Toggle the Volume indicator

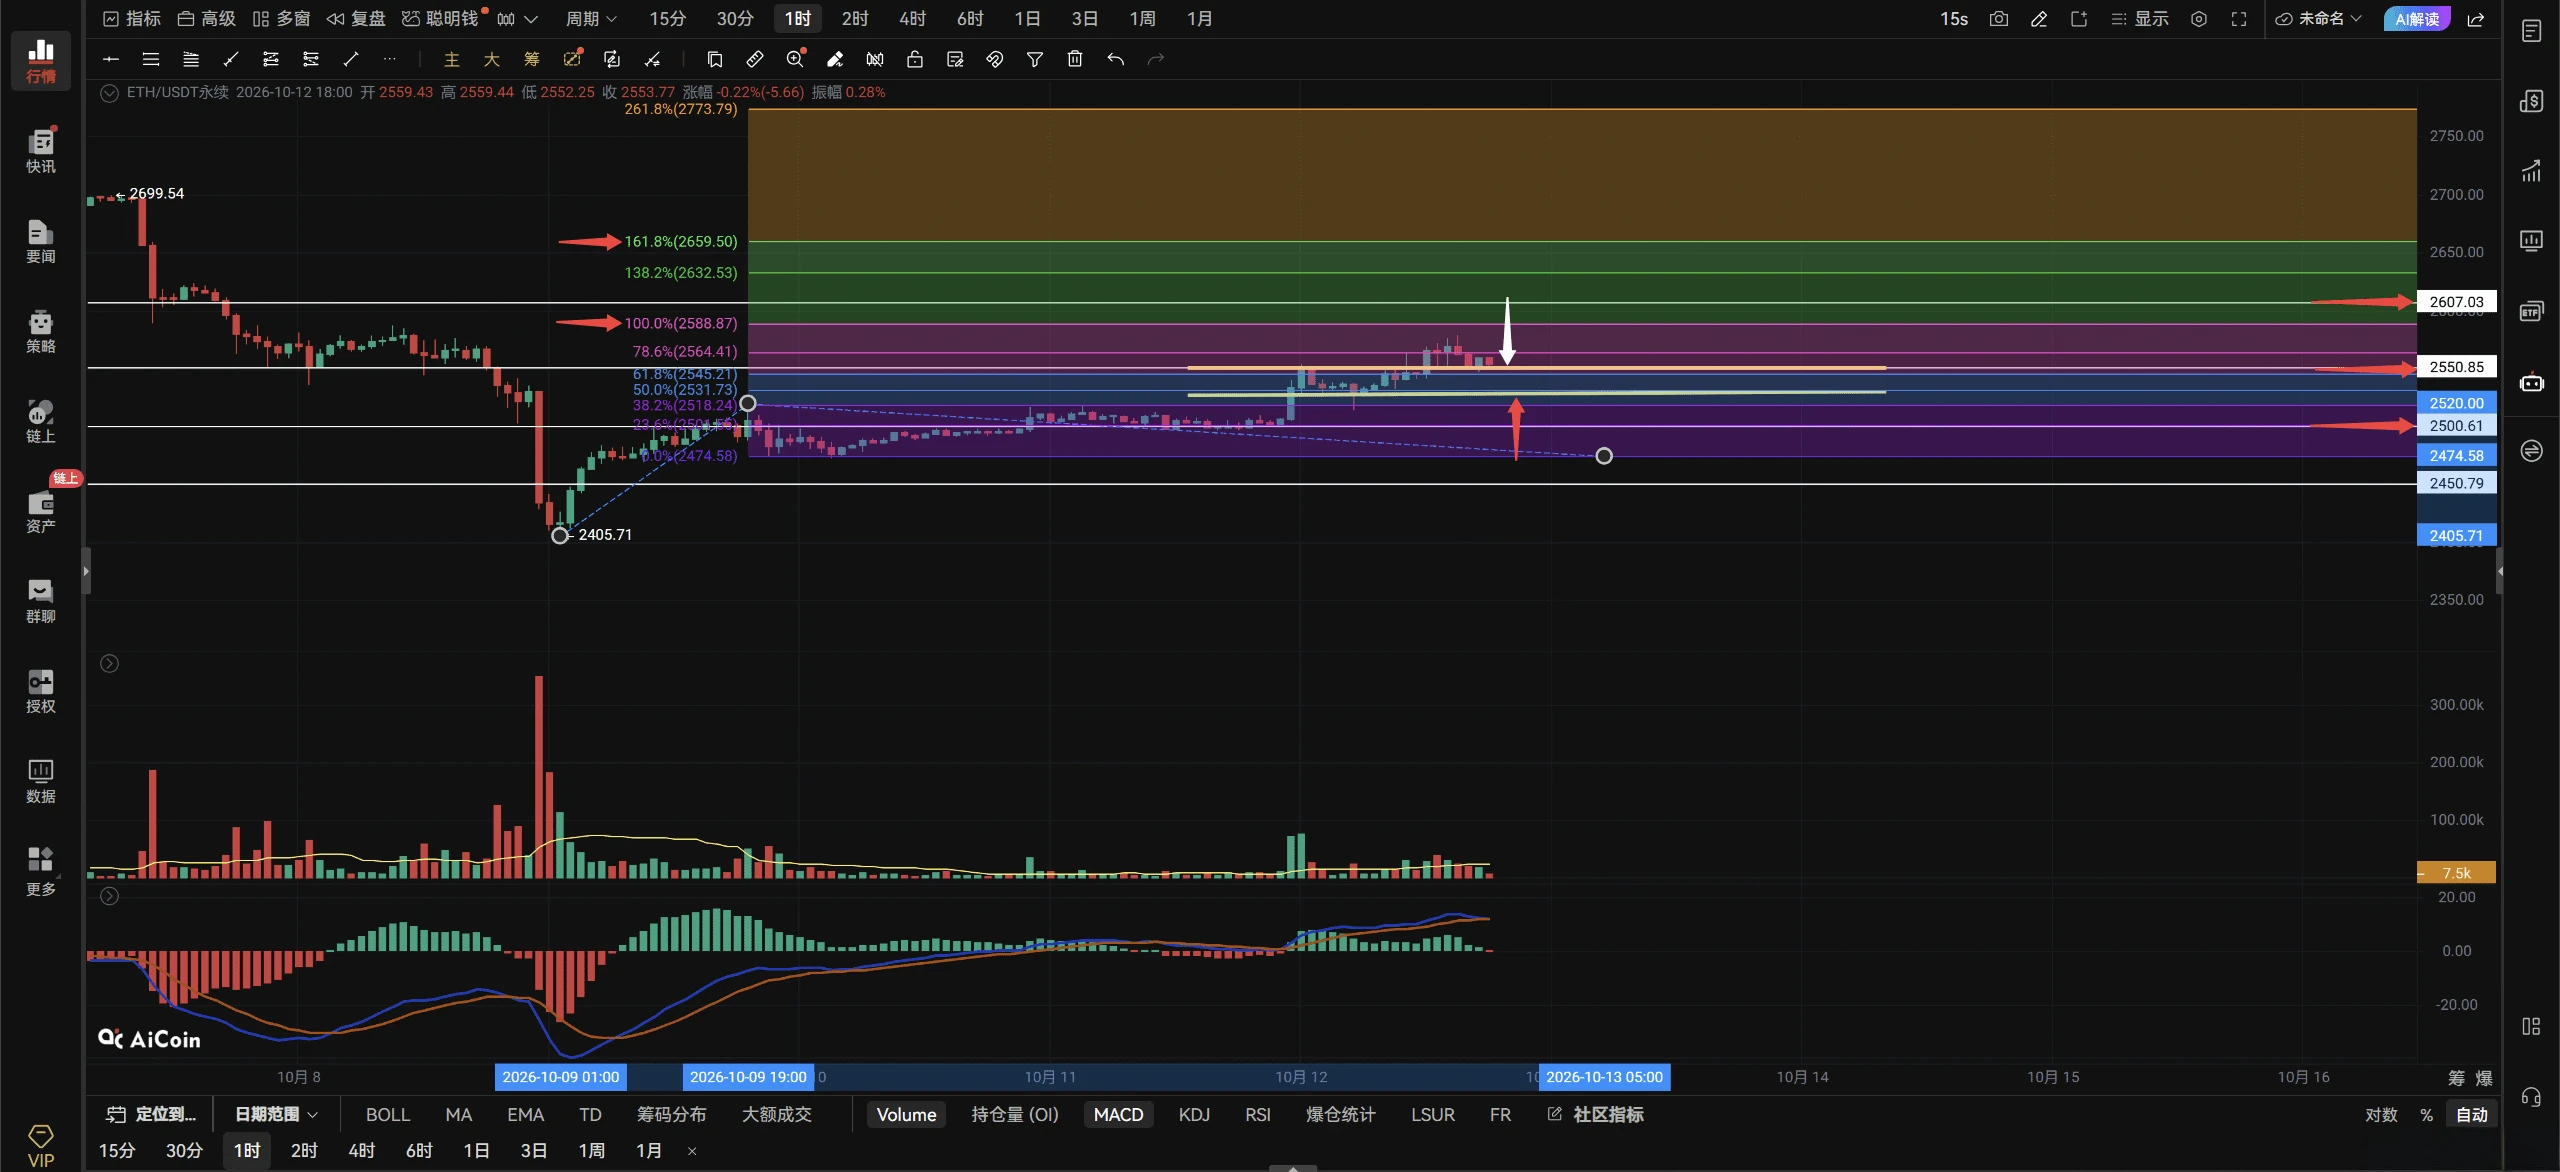coord(906,1114)
